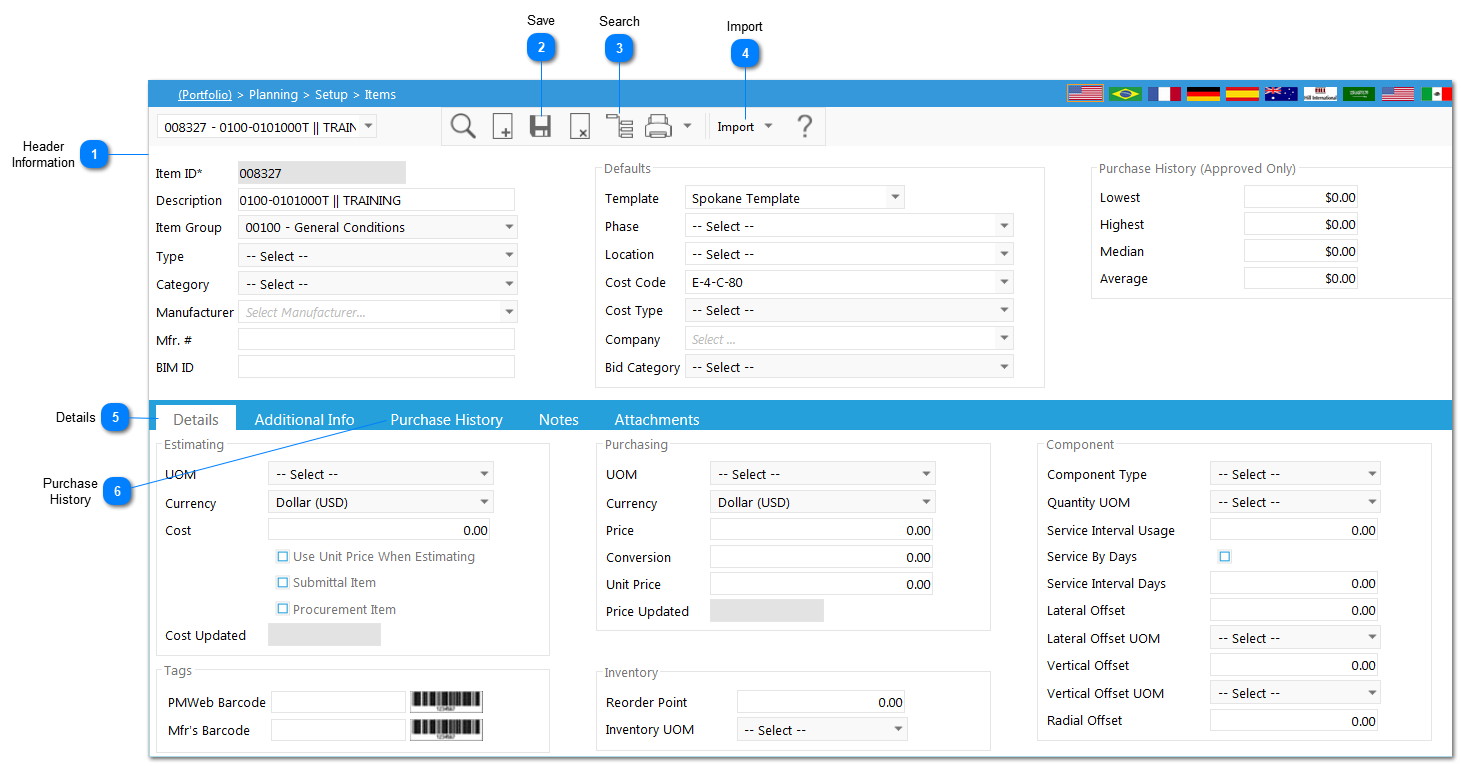The height and width of the screenshot is (766, 1461).
Task: Click the Service Interval Usage field
Action: (1294, 530)
